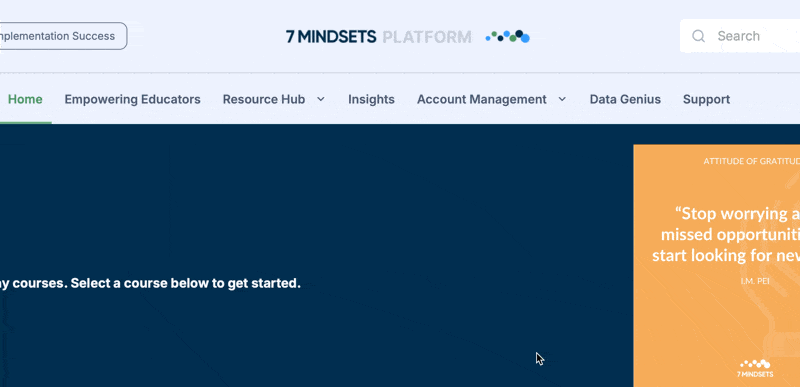Viewport: 800px width, 387px height.
Task: Navigate to Data Genius
Action: tap(625, 99)
